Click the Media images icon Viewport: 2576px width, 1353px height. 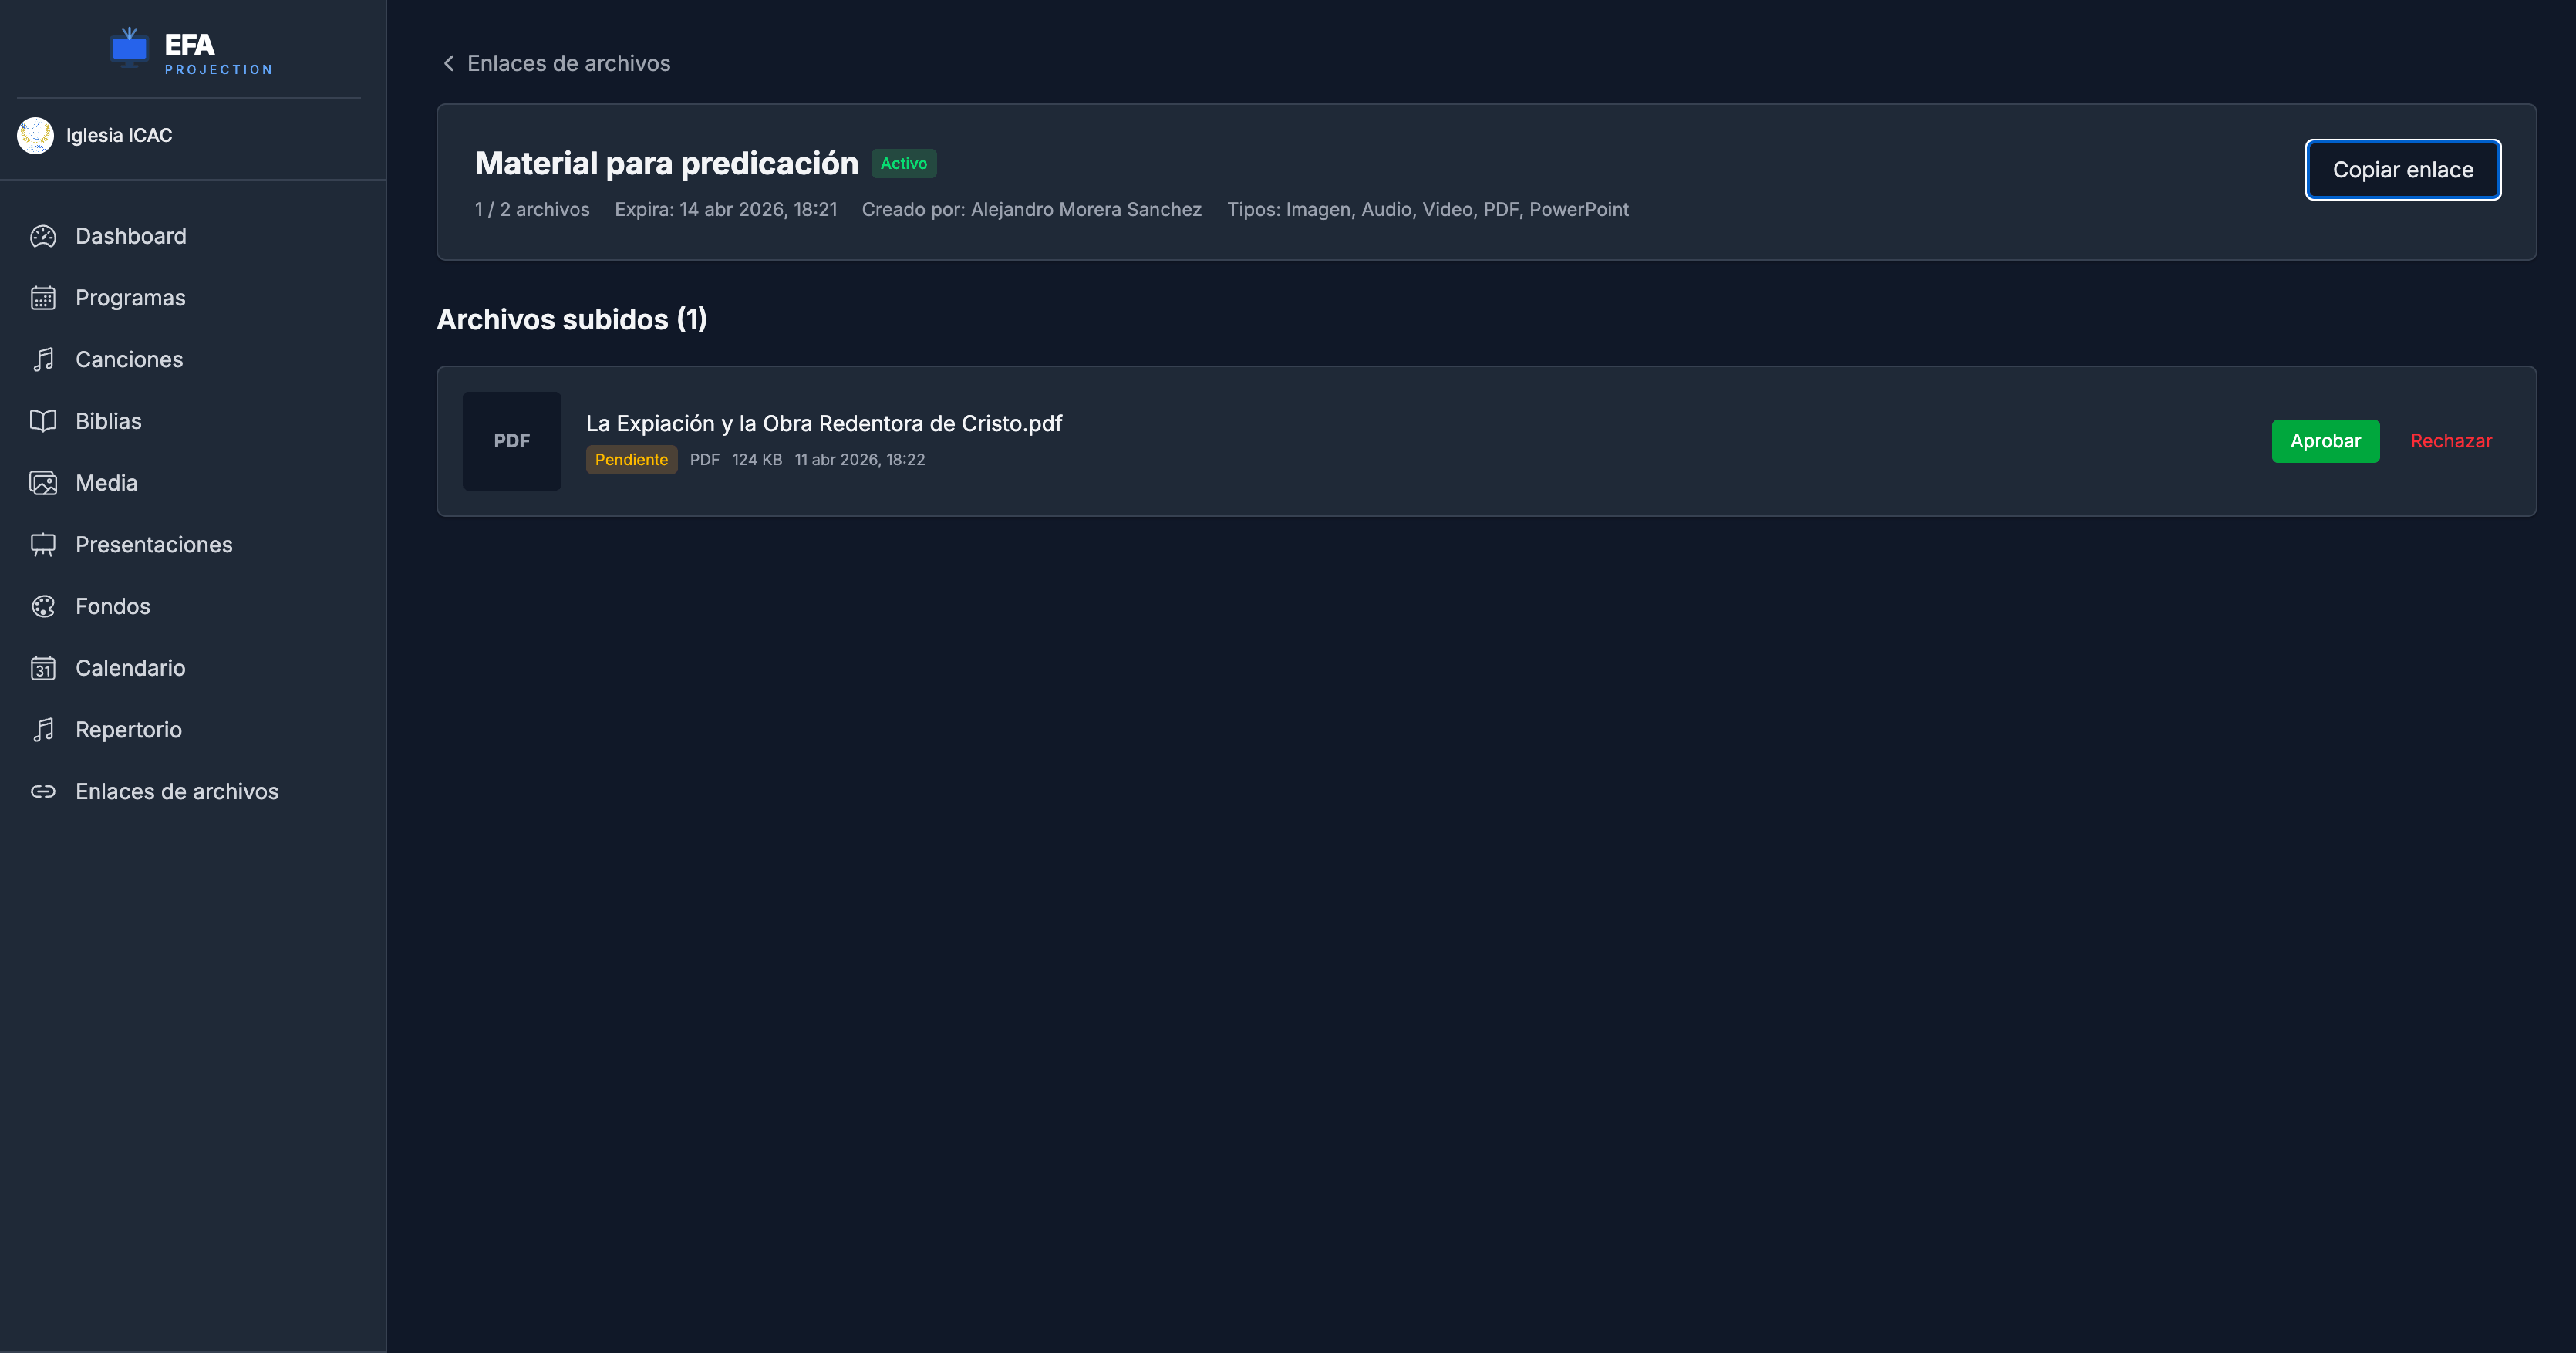(x=43, y=483)
